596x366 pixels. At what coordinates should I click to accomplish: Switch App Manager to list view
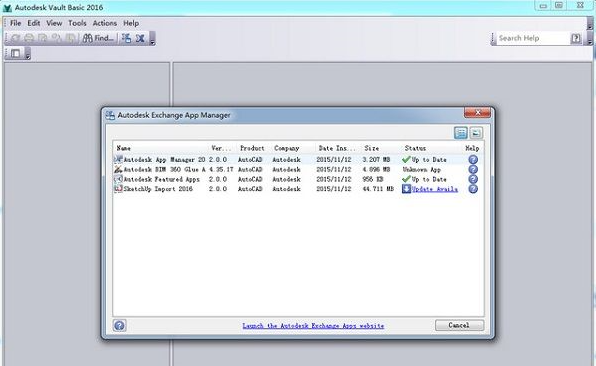(x=461, y=133)
